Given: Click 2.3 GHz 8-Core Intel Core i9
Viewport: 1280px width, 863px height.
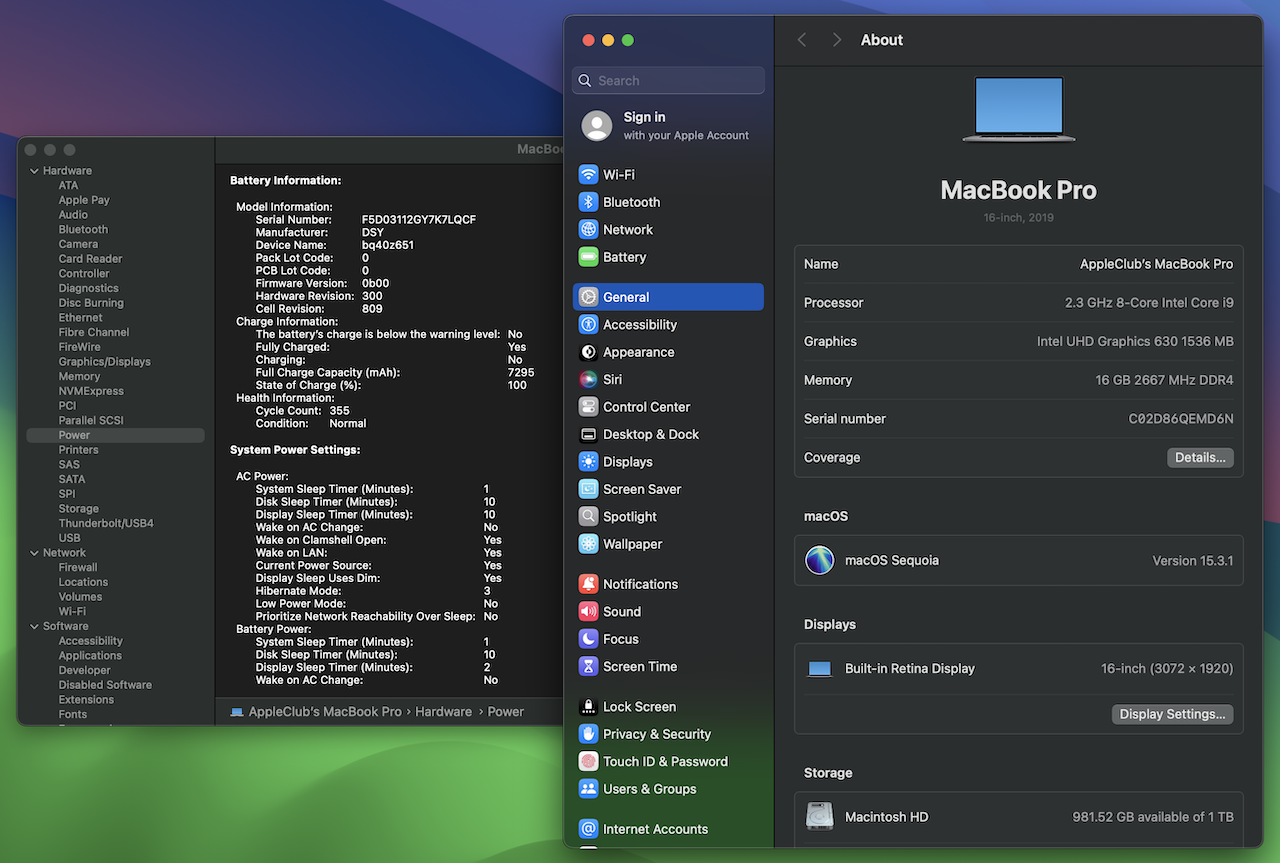Looking at the screenshot, I should [x=1149, y=303].
